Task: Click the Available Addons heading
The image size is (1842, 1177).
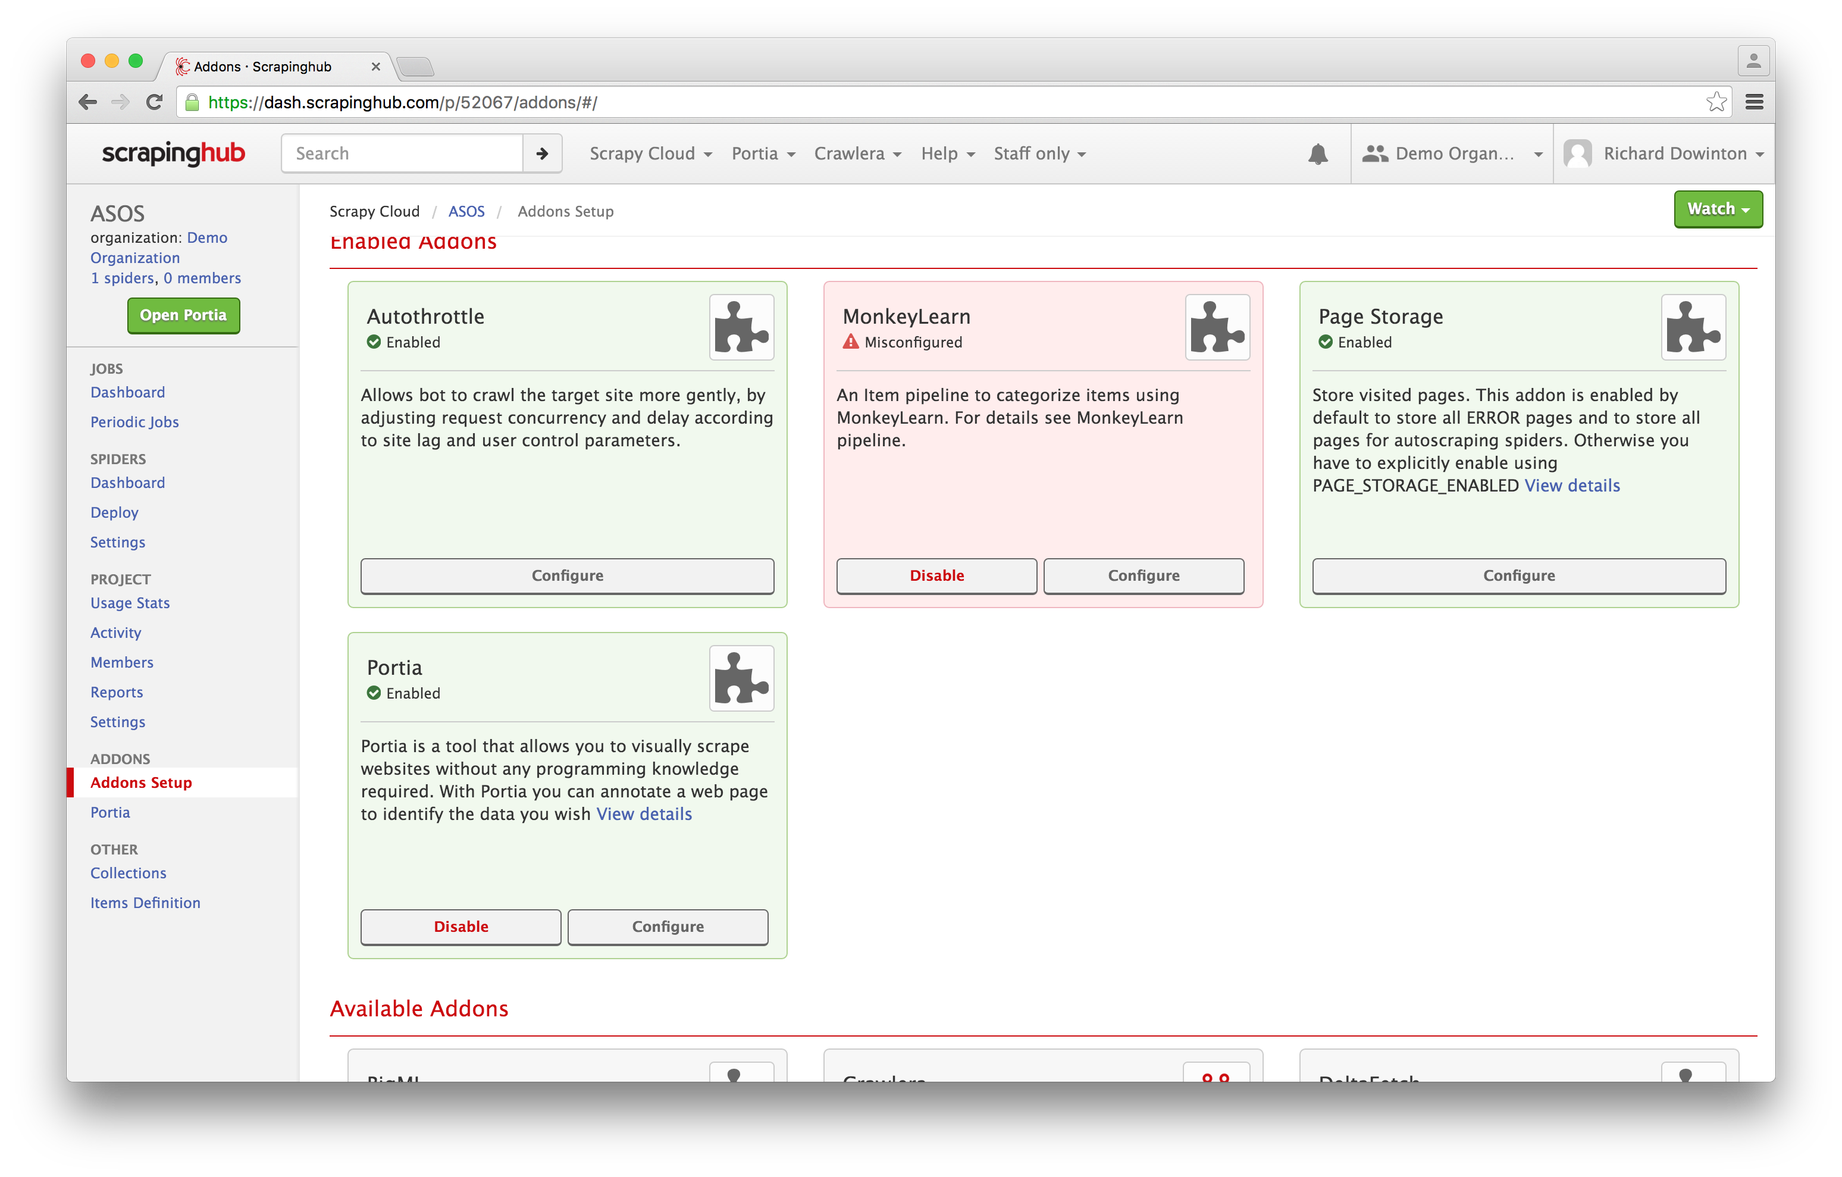Action: pyautogui.click(x=419, y=1009)
